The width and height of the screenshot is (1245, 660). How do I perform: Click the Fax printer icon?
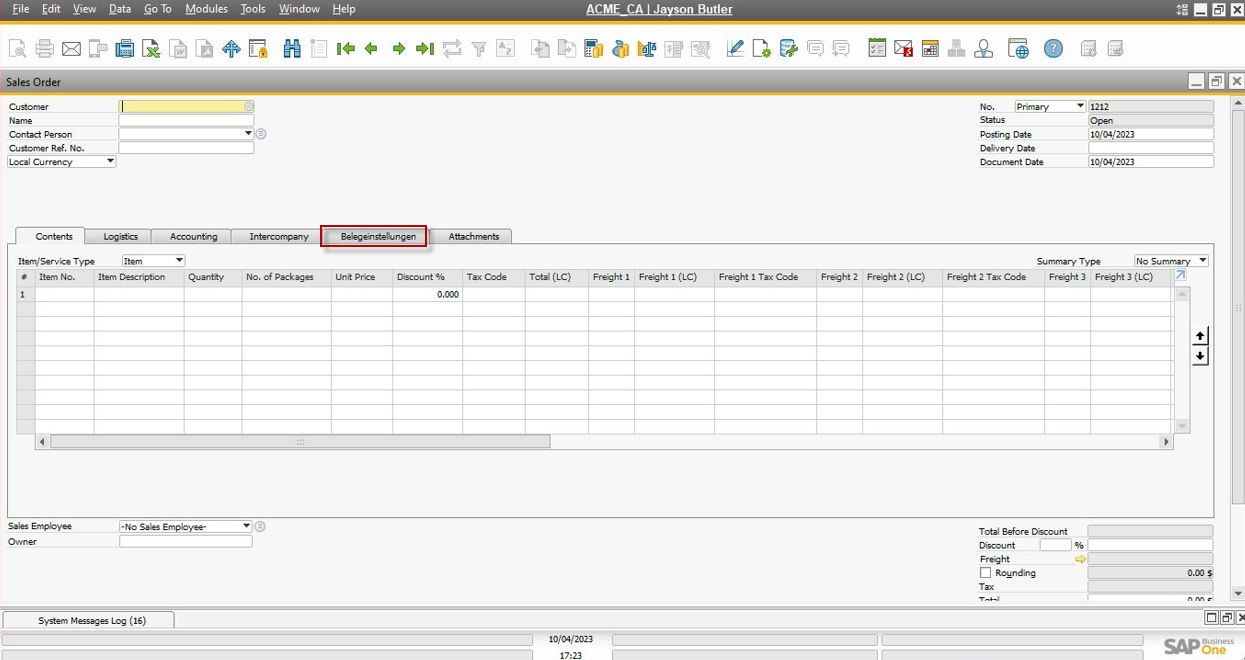pos(125,48)
